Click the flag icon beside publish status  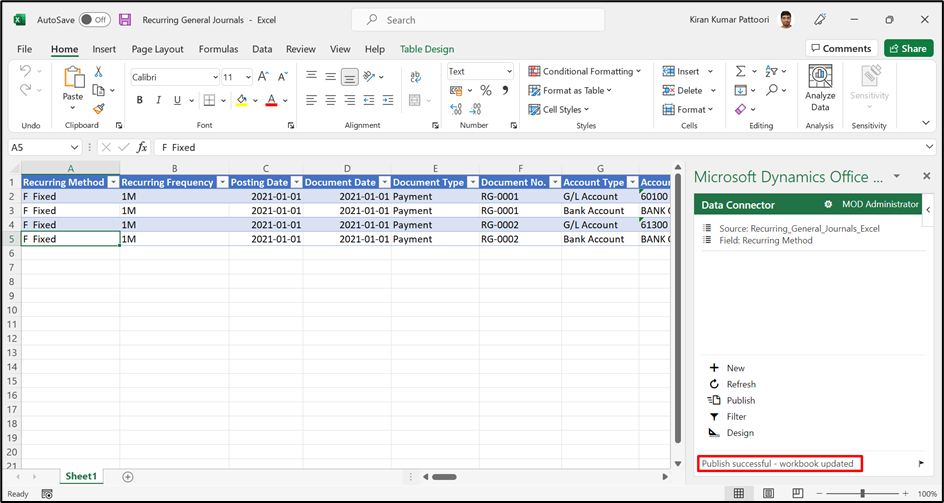[921, 464]
